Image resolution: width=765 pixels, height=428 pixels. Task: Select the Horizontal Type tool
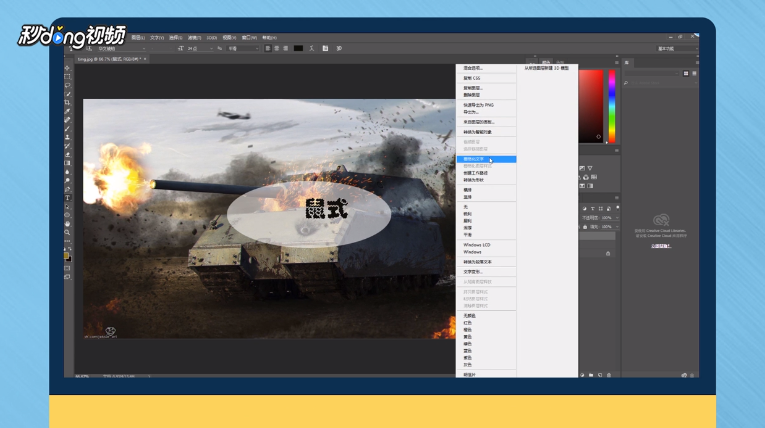pyautogui.click(x=67, y=198)
